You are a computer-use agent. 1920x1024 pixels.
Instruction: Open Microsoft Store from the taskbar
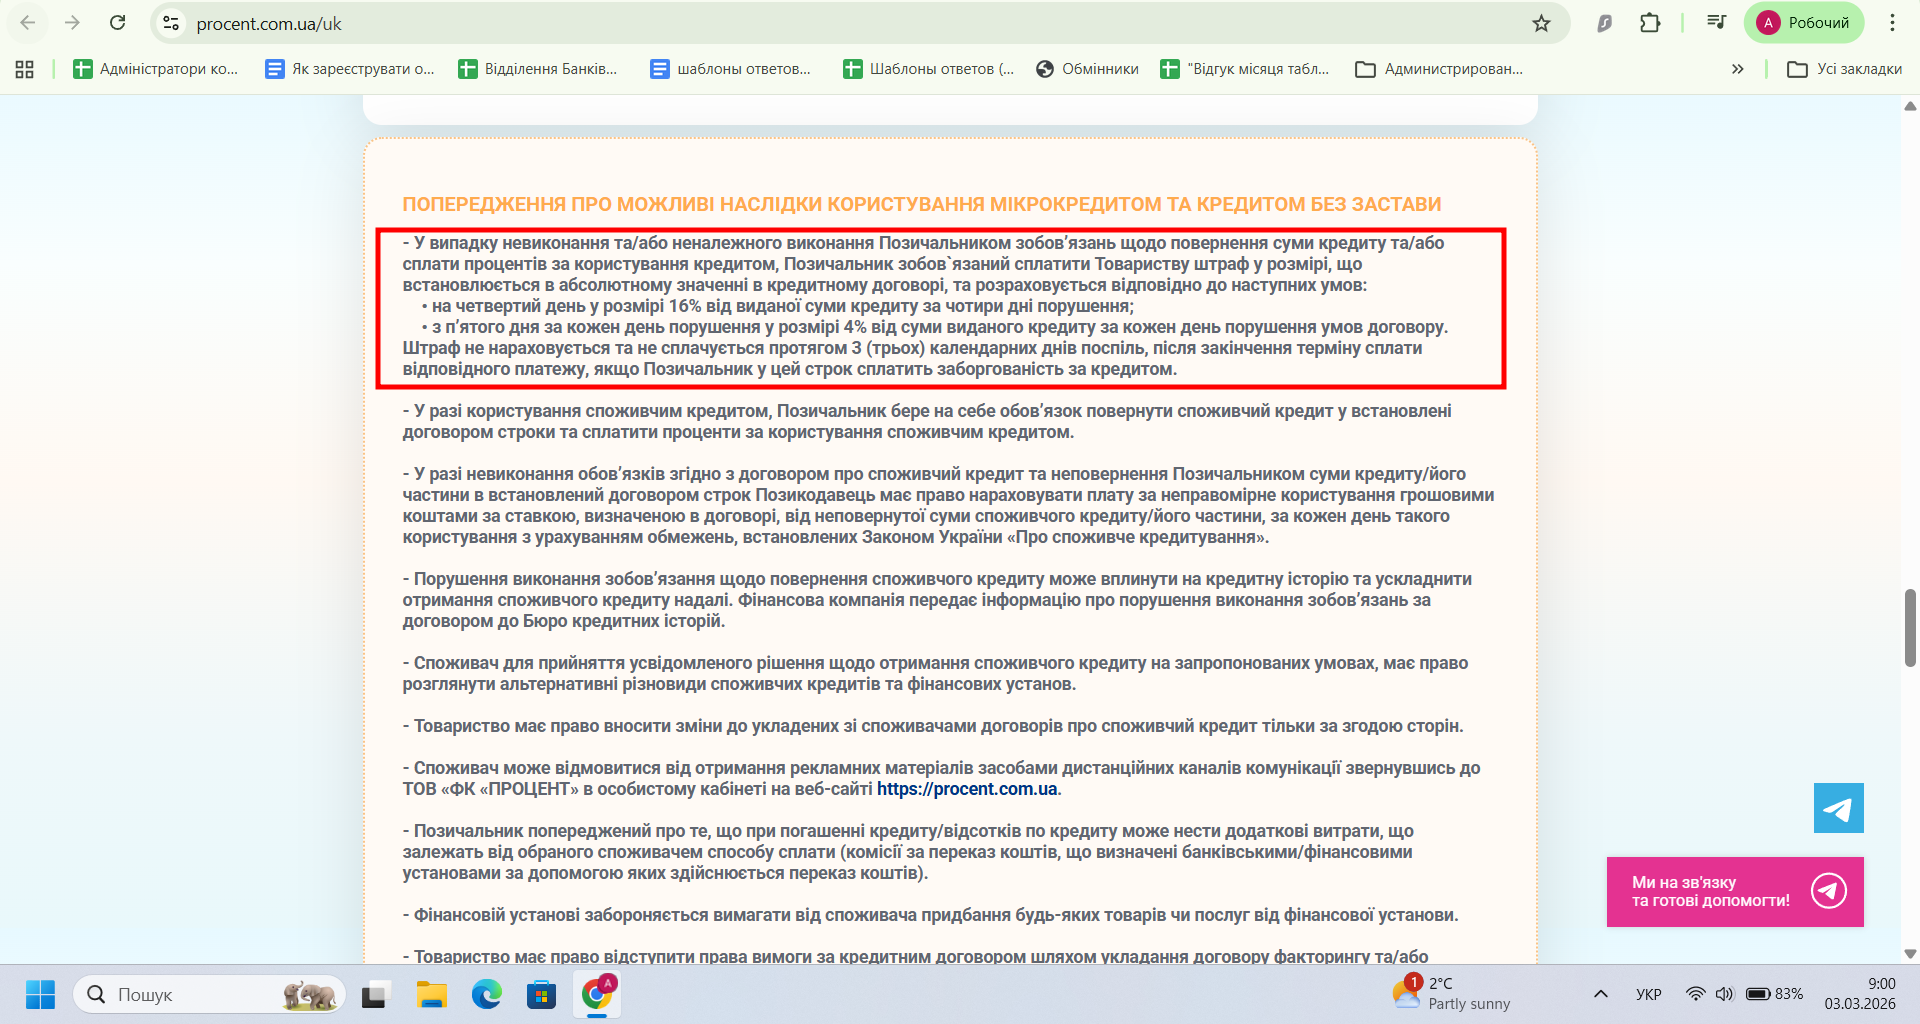[x=541, y=994]
